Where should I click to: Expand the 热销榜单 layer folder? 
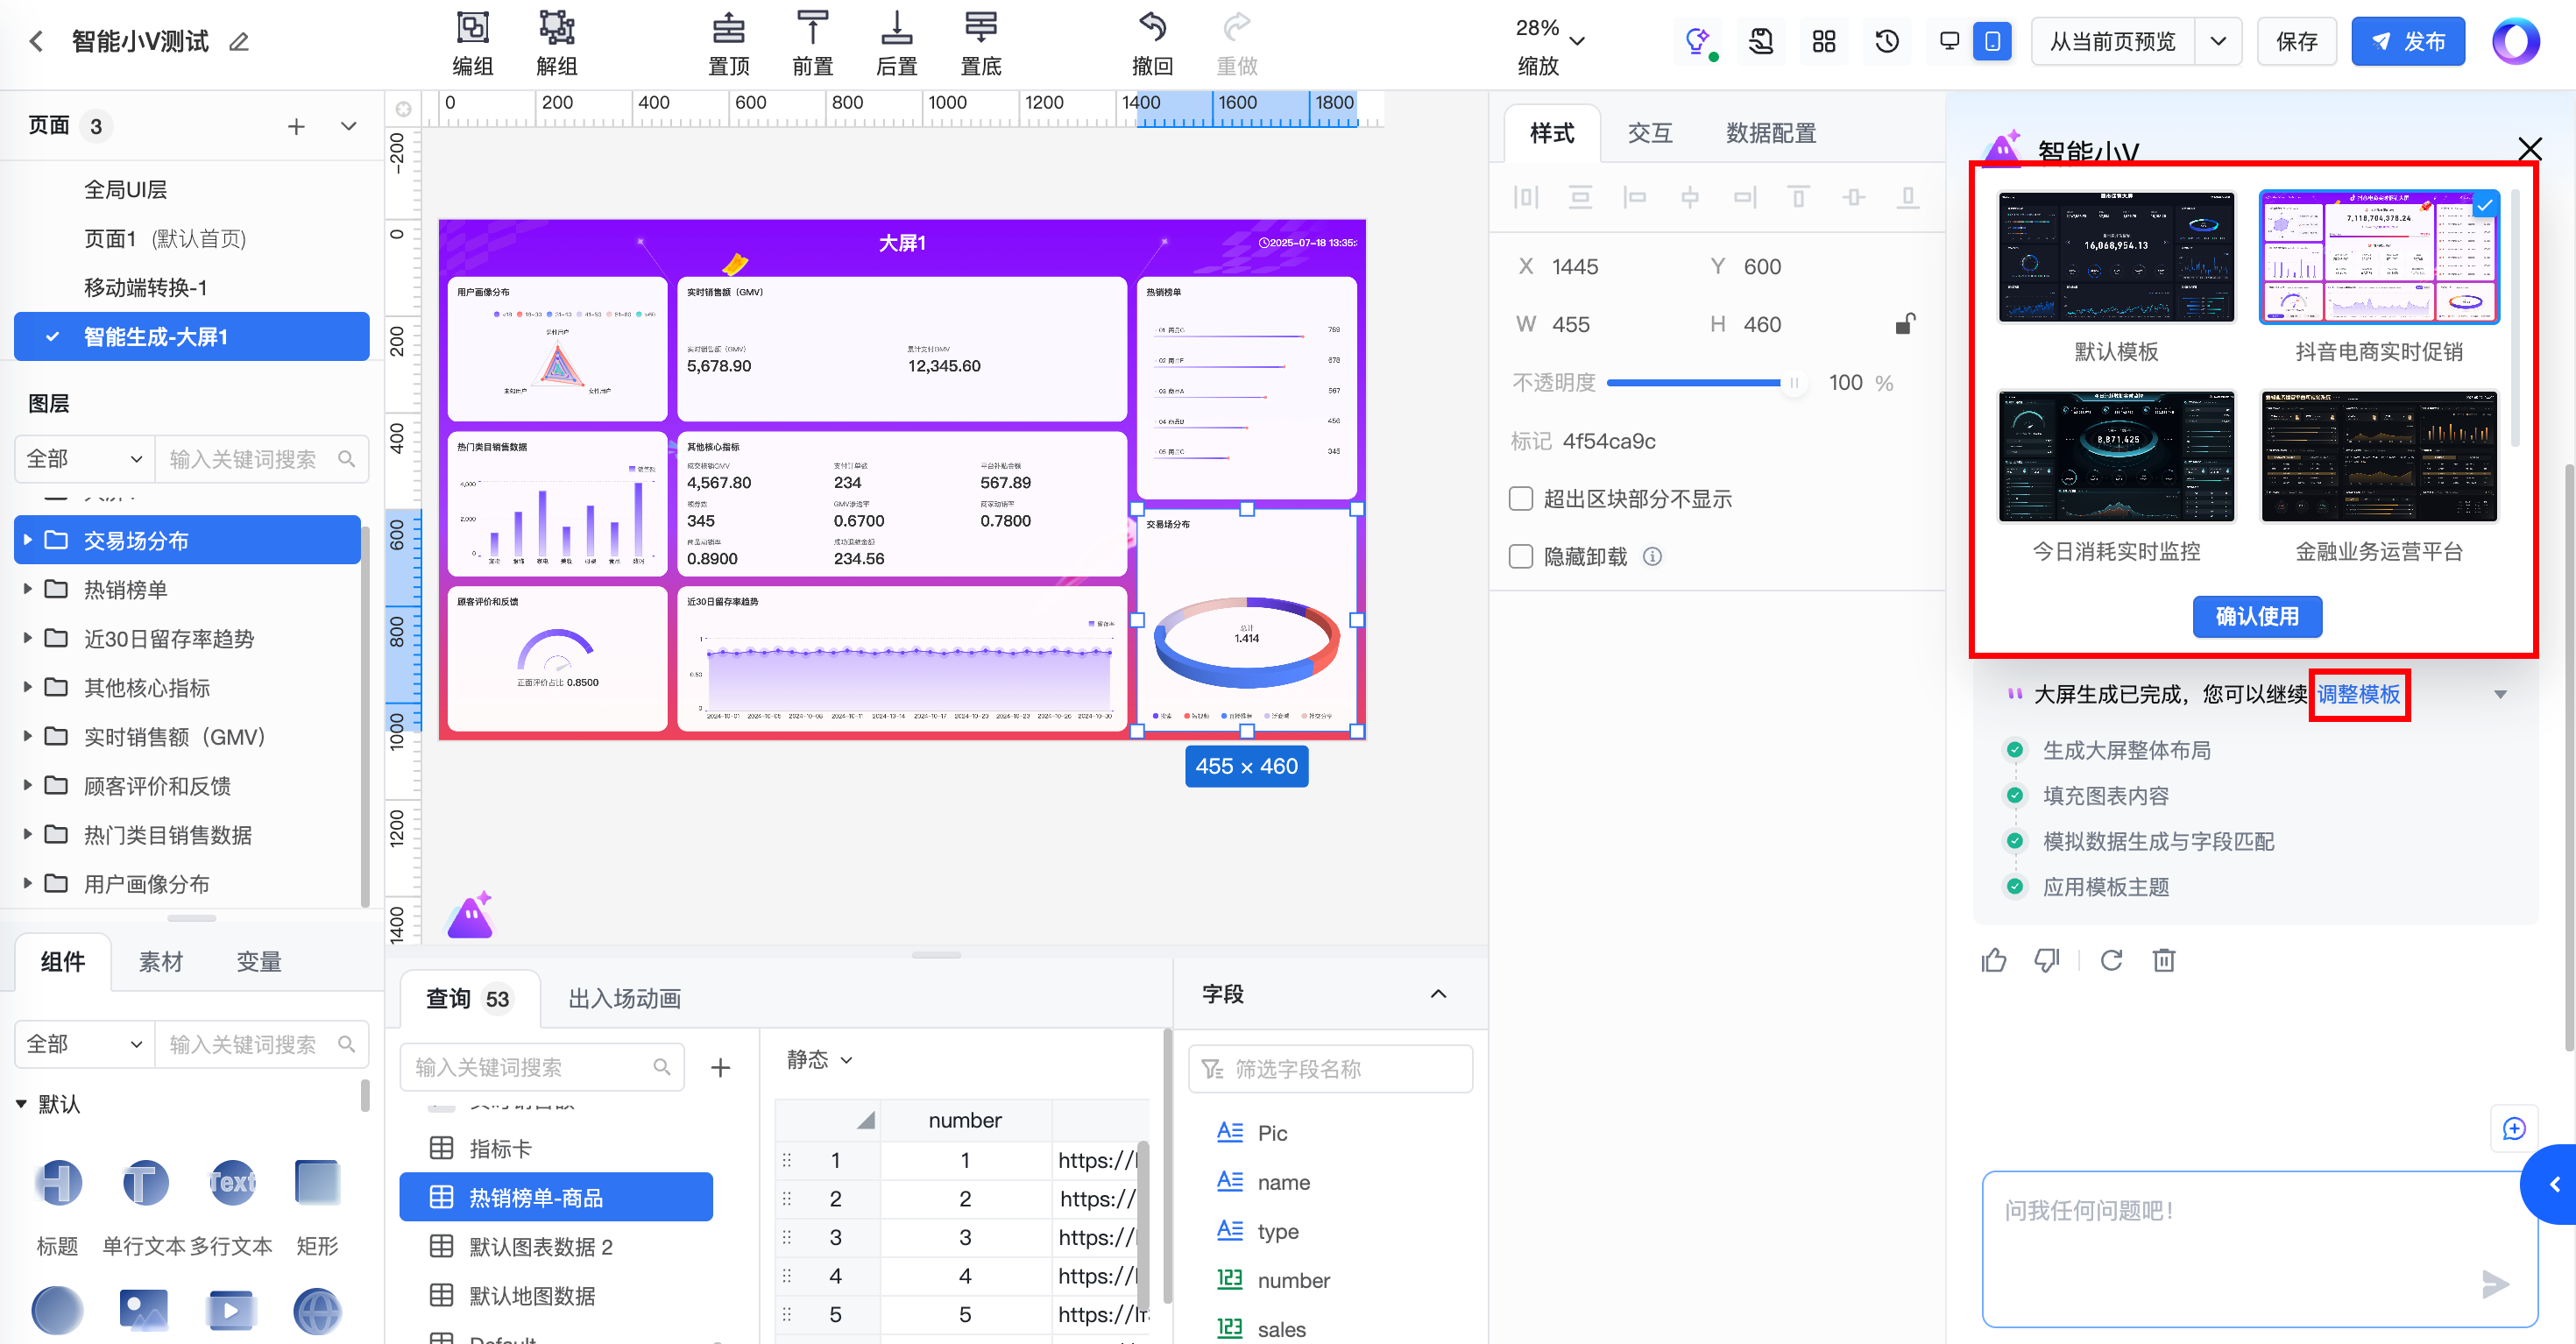coord(28,589)
